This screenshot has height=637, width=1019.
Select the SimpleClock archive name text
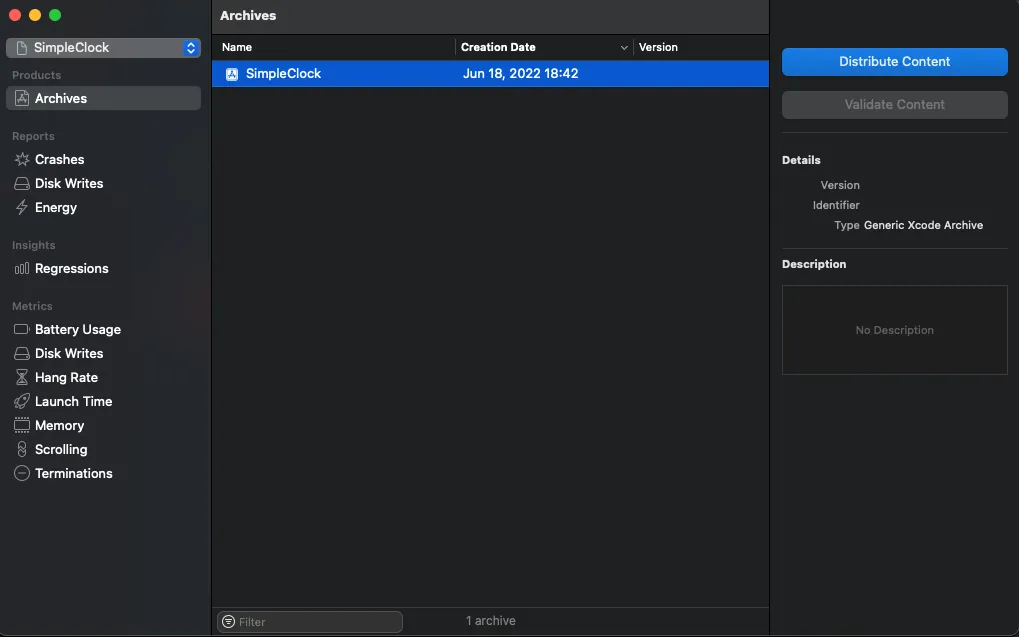(x=283, y=73)
